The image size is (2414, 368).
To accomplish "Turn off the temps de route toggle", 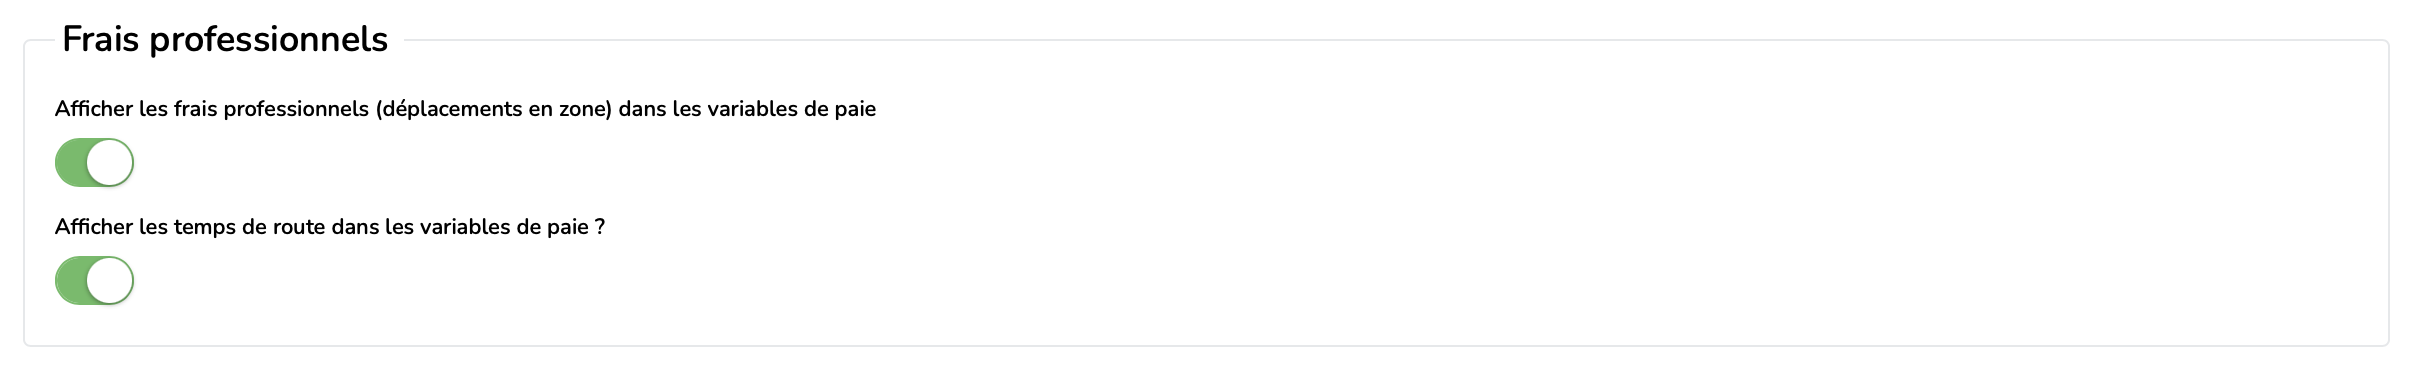I will tap(94, 281).
